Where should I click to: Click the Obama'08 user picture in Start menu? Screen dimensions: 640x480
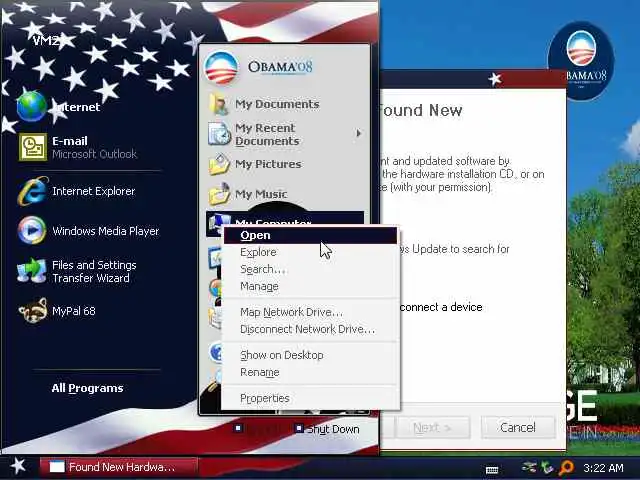pos(221,67)
